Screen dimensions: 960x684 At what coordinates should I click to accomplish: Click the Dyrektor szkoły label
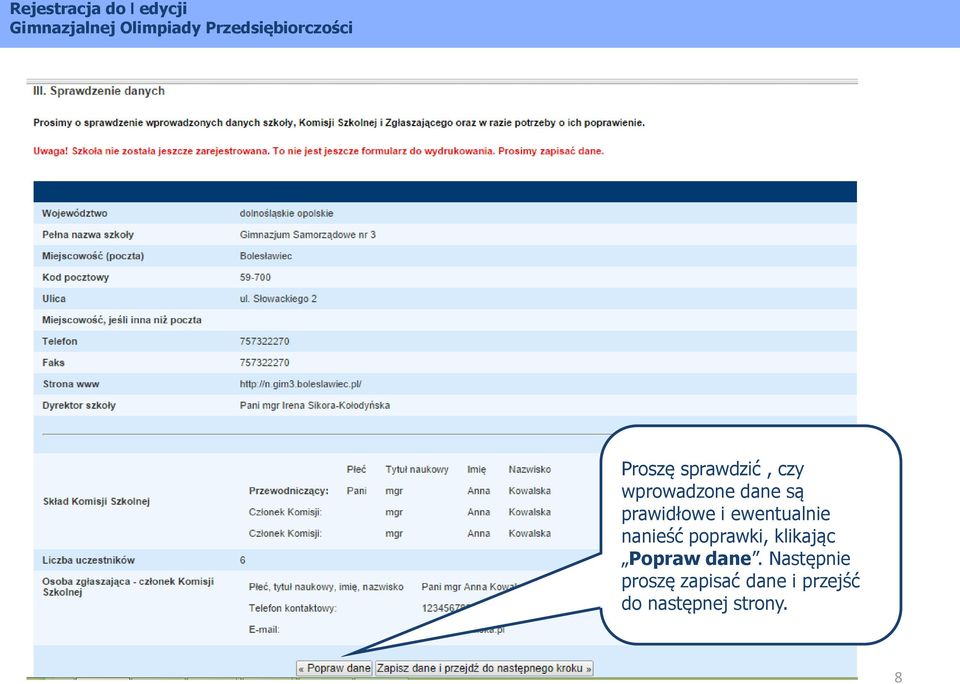[79, 405]
